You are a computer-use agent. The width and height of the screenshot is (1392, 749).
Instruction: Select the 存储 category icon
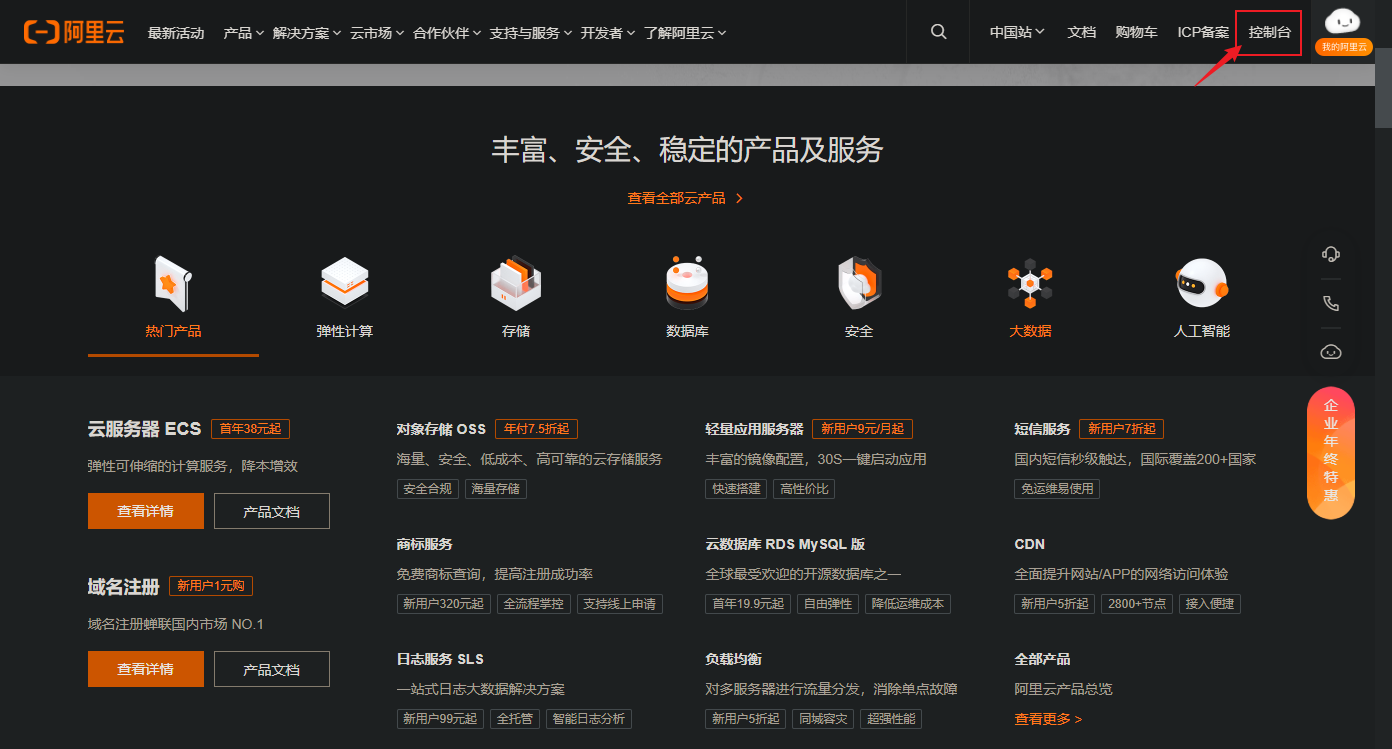[x=516, y=282]
